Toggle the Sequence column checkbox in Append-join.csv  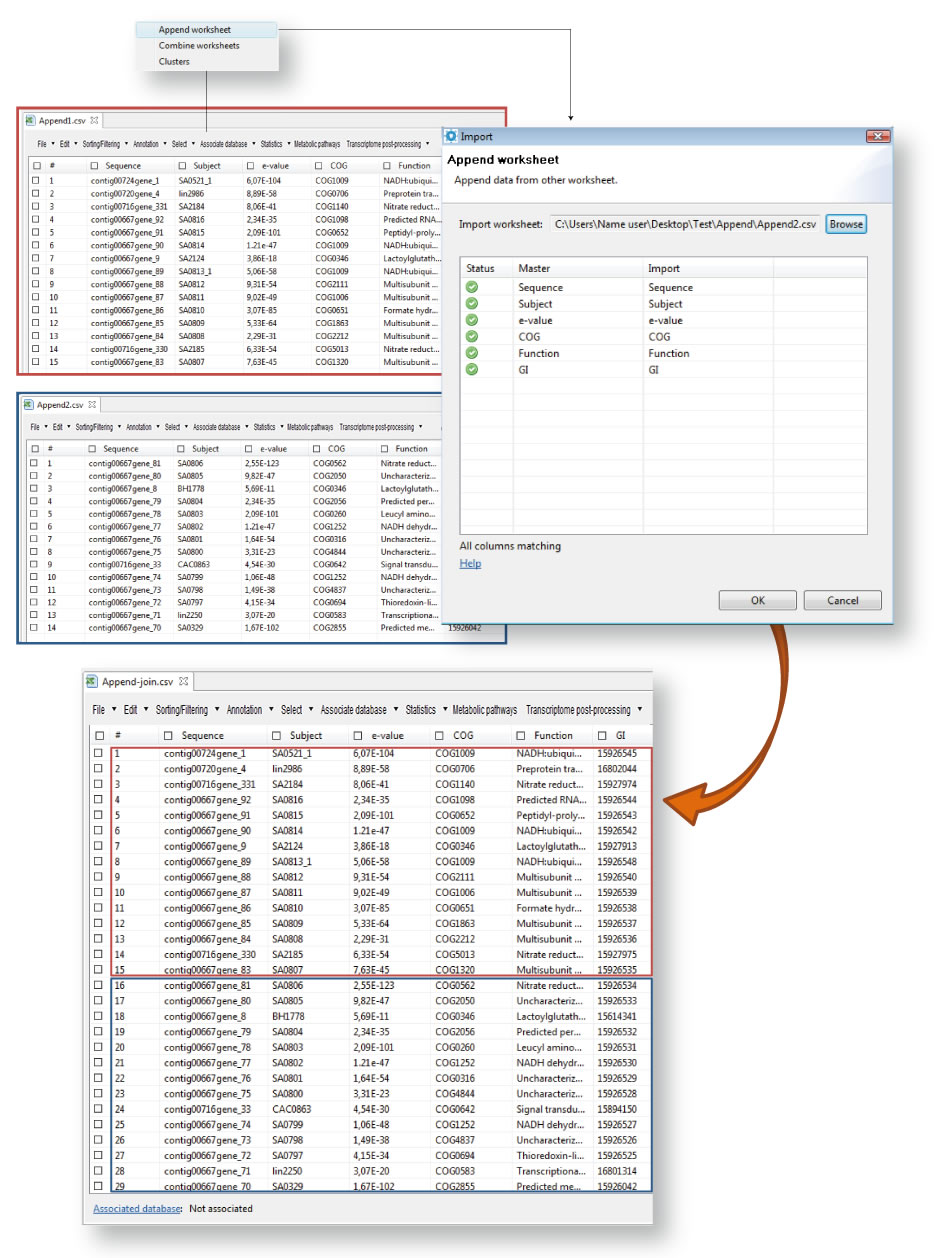tap(169, 736)
